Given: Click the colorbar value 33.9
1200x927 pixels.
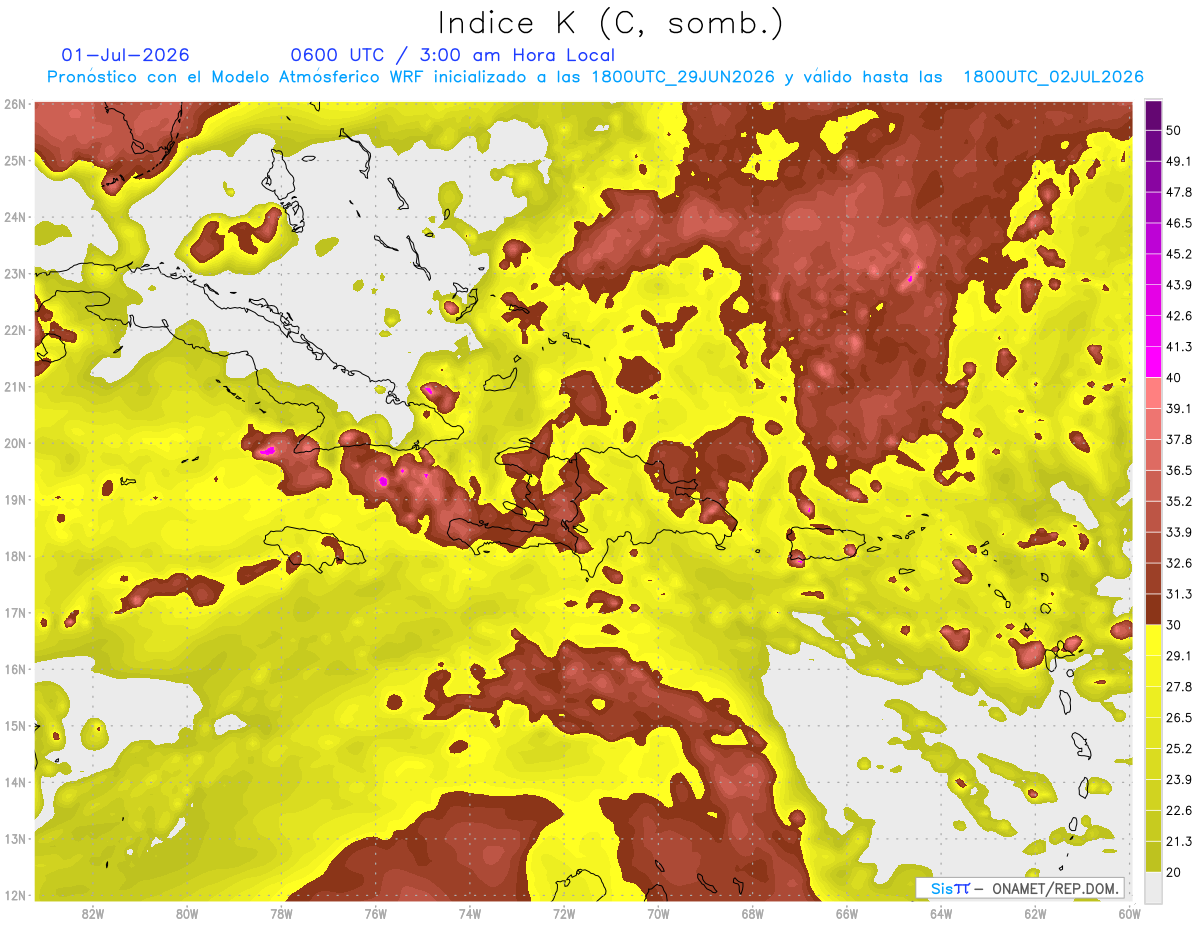Looking at the screenshot, I should point(1179,532).
